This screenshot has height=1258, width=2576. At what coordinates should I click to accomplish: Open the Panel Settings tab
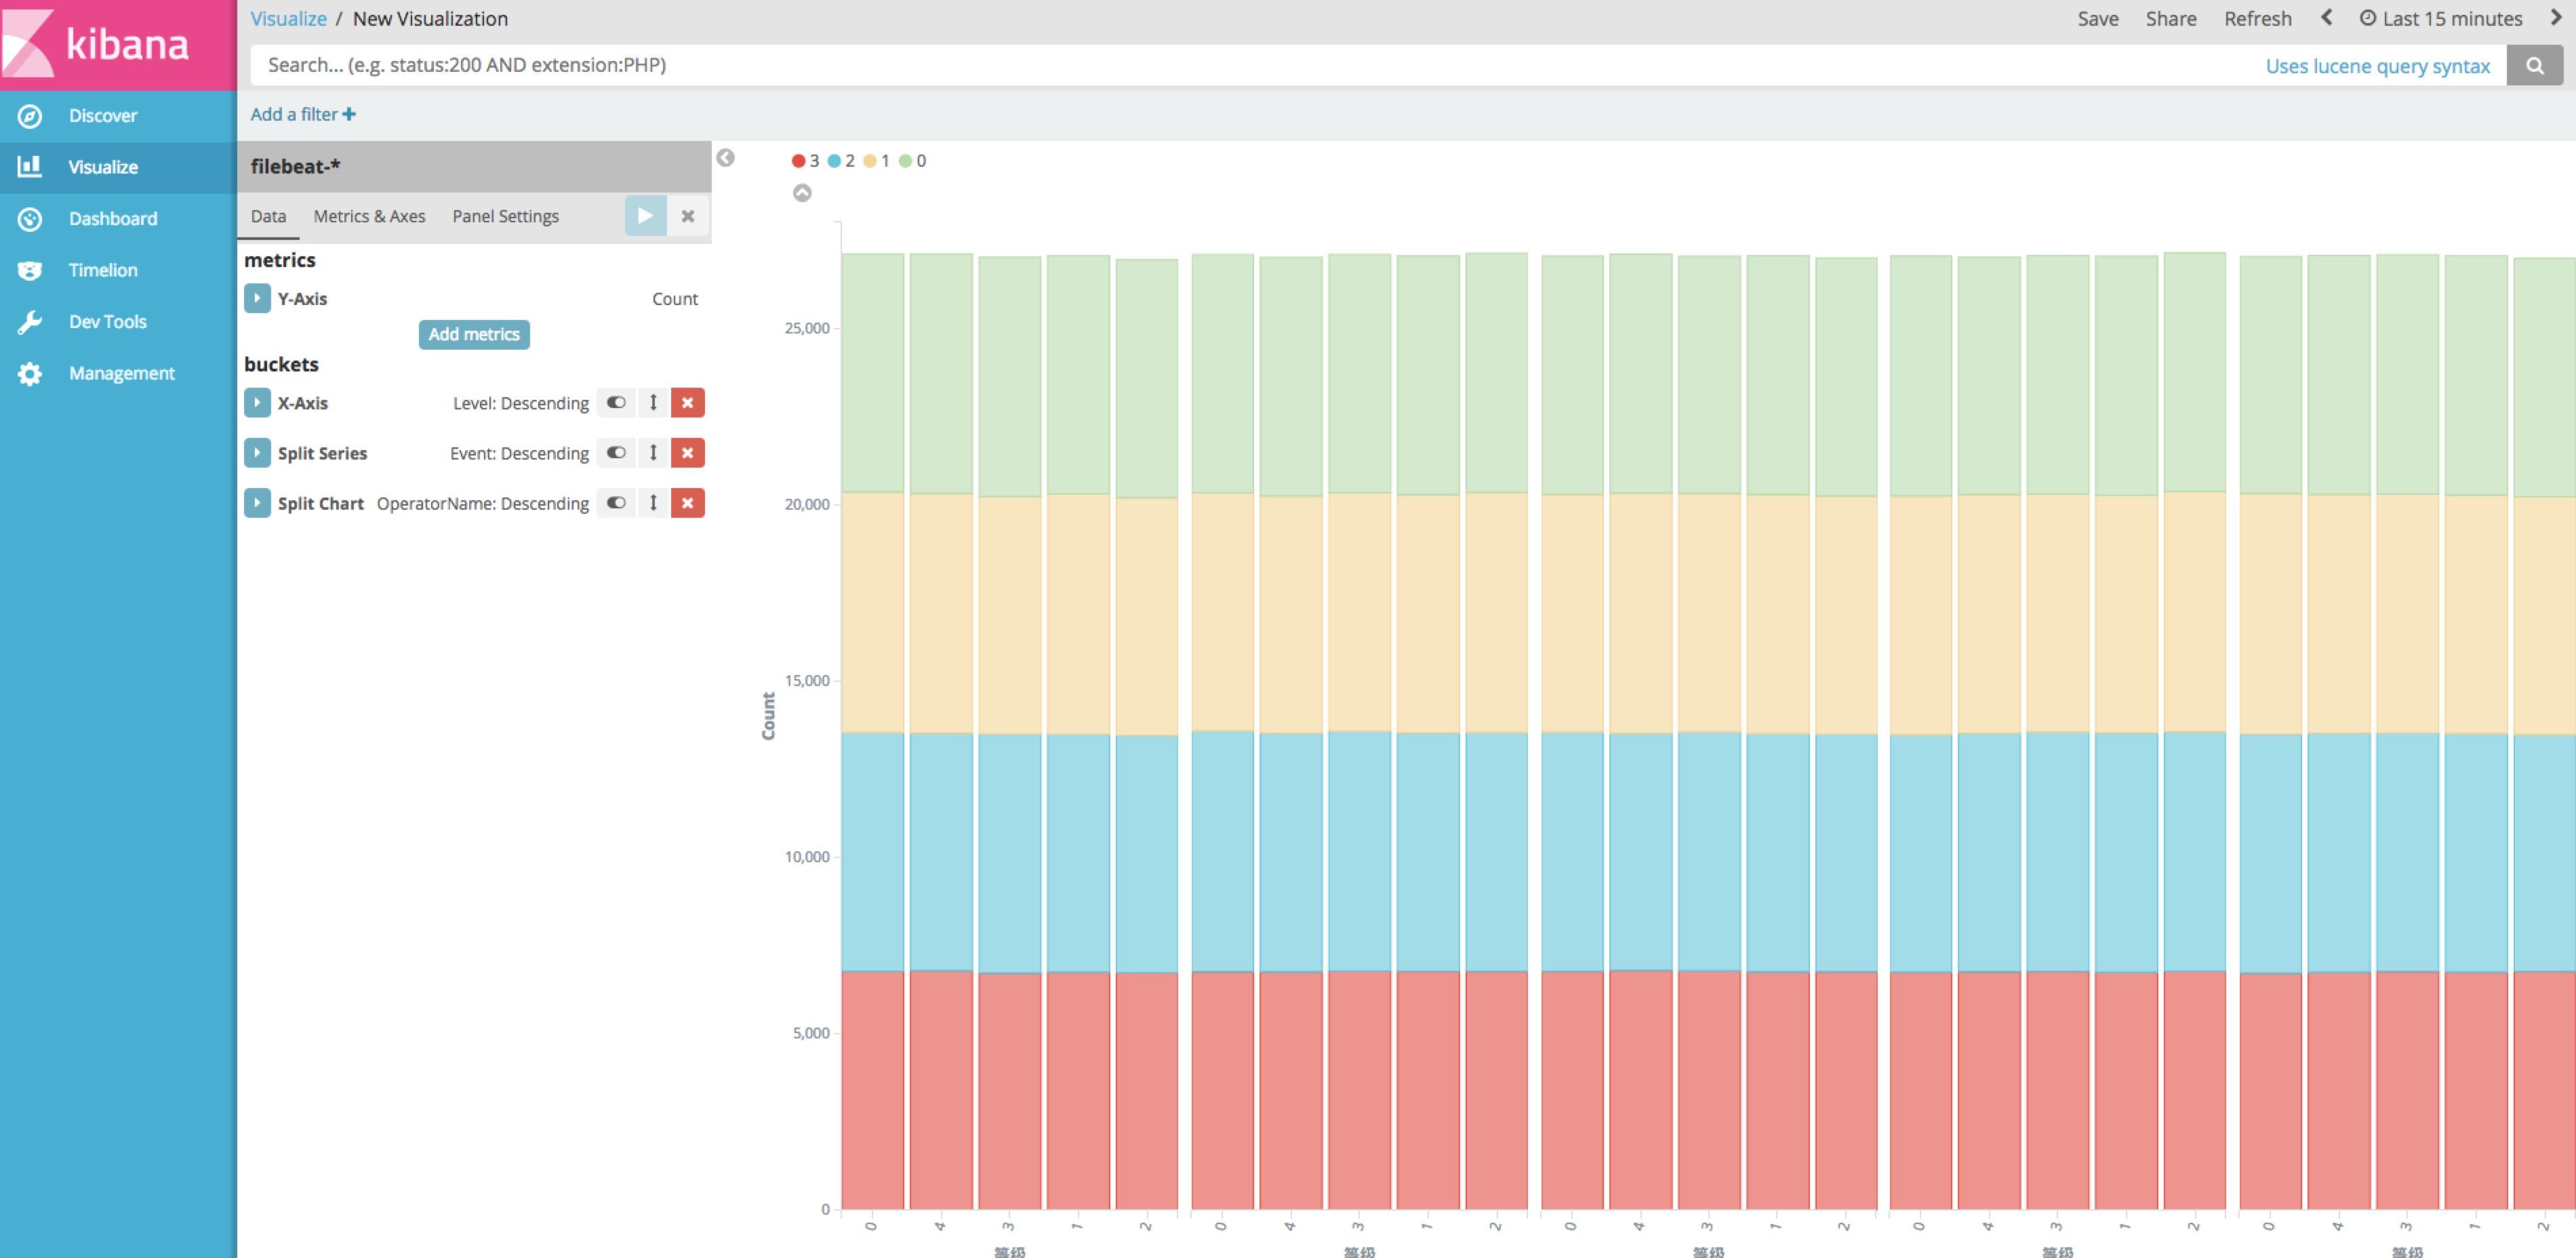505,215
